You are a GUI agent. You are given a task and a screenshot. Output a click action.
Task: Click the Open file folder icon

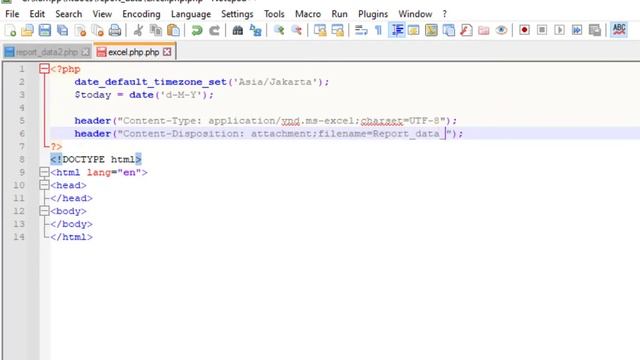point(27,30)
